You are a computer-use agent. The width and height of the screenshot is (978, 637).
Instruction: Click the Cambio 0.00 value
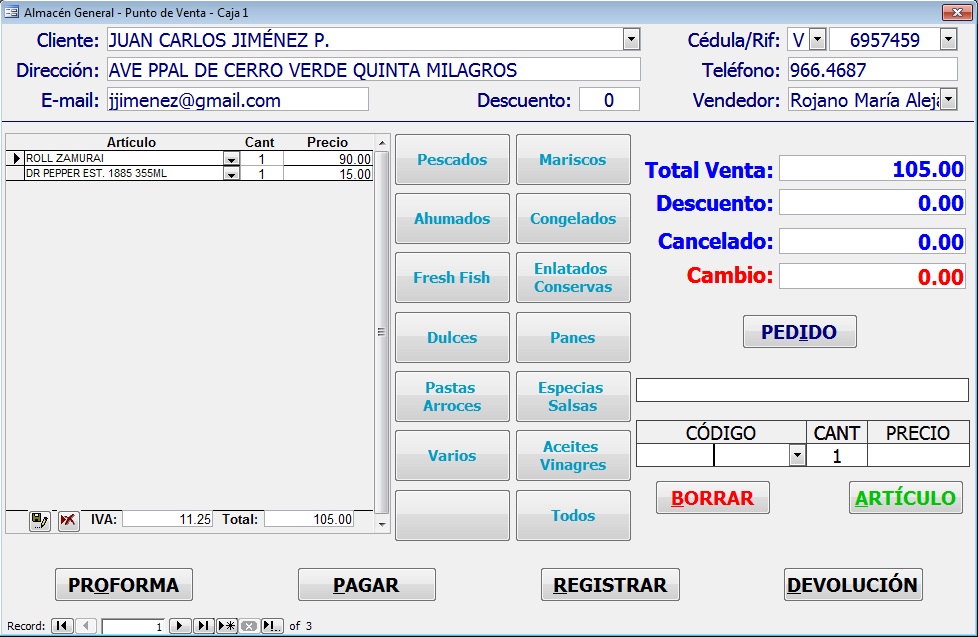click(873, 276)
